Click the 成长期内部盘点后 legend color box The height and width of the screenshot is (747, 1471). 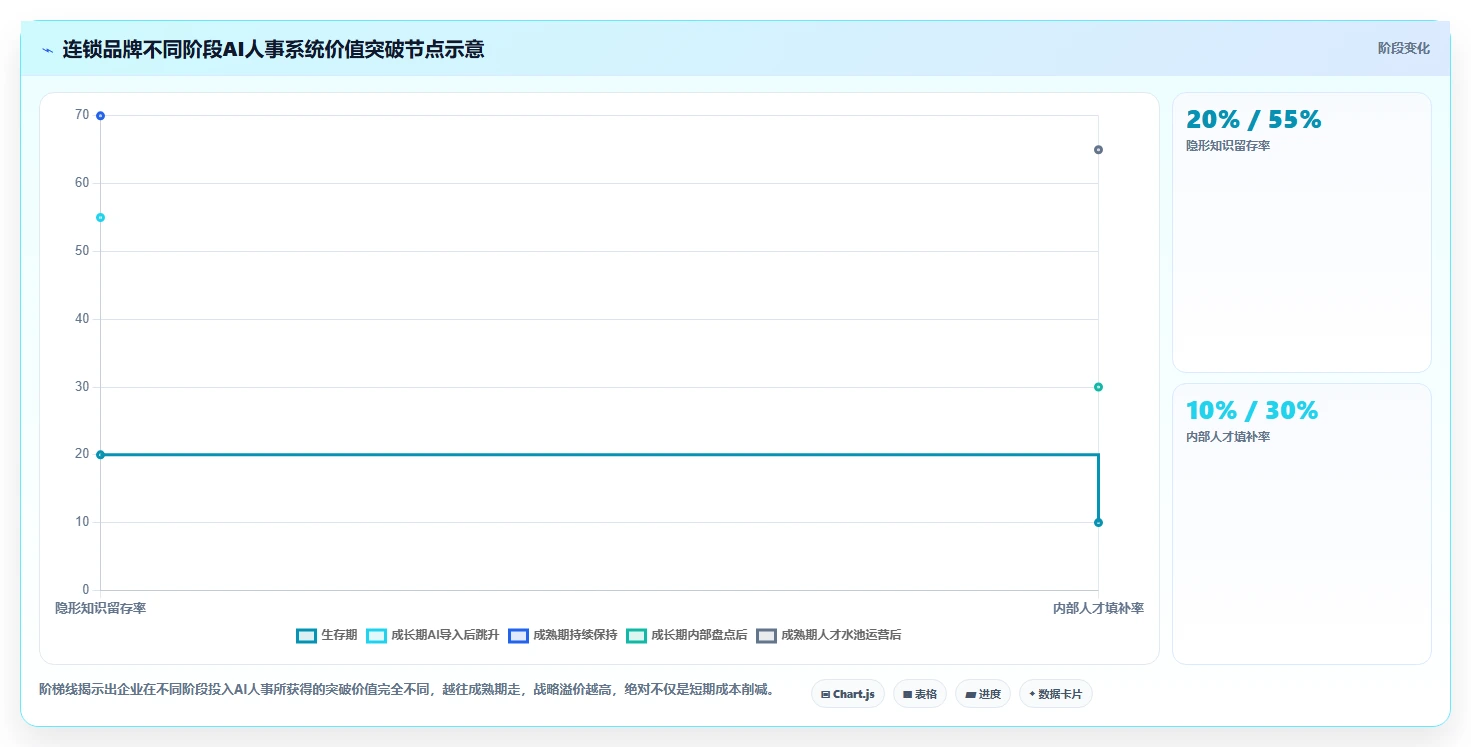click(x=636, y=635)
